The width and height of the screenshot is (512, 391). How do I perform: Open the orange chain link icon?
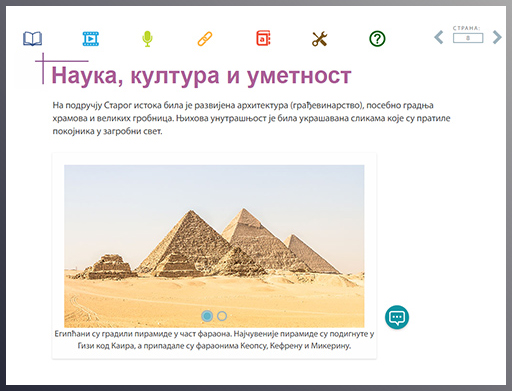coord(205,39)
